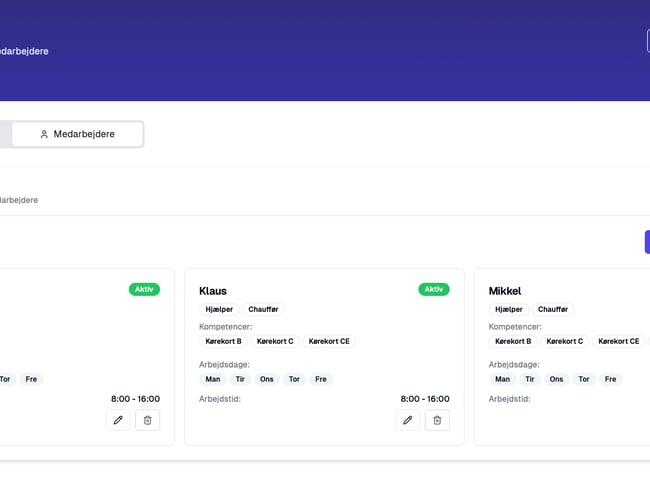
Task: Click the trash icon on Klaus's card
Action: click(x=437, y=420)
